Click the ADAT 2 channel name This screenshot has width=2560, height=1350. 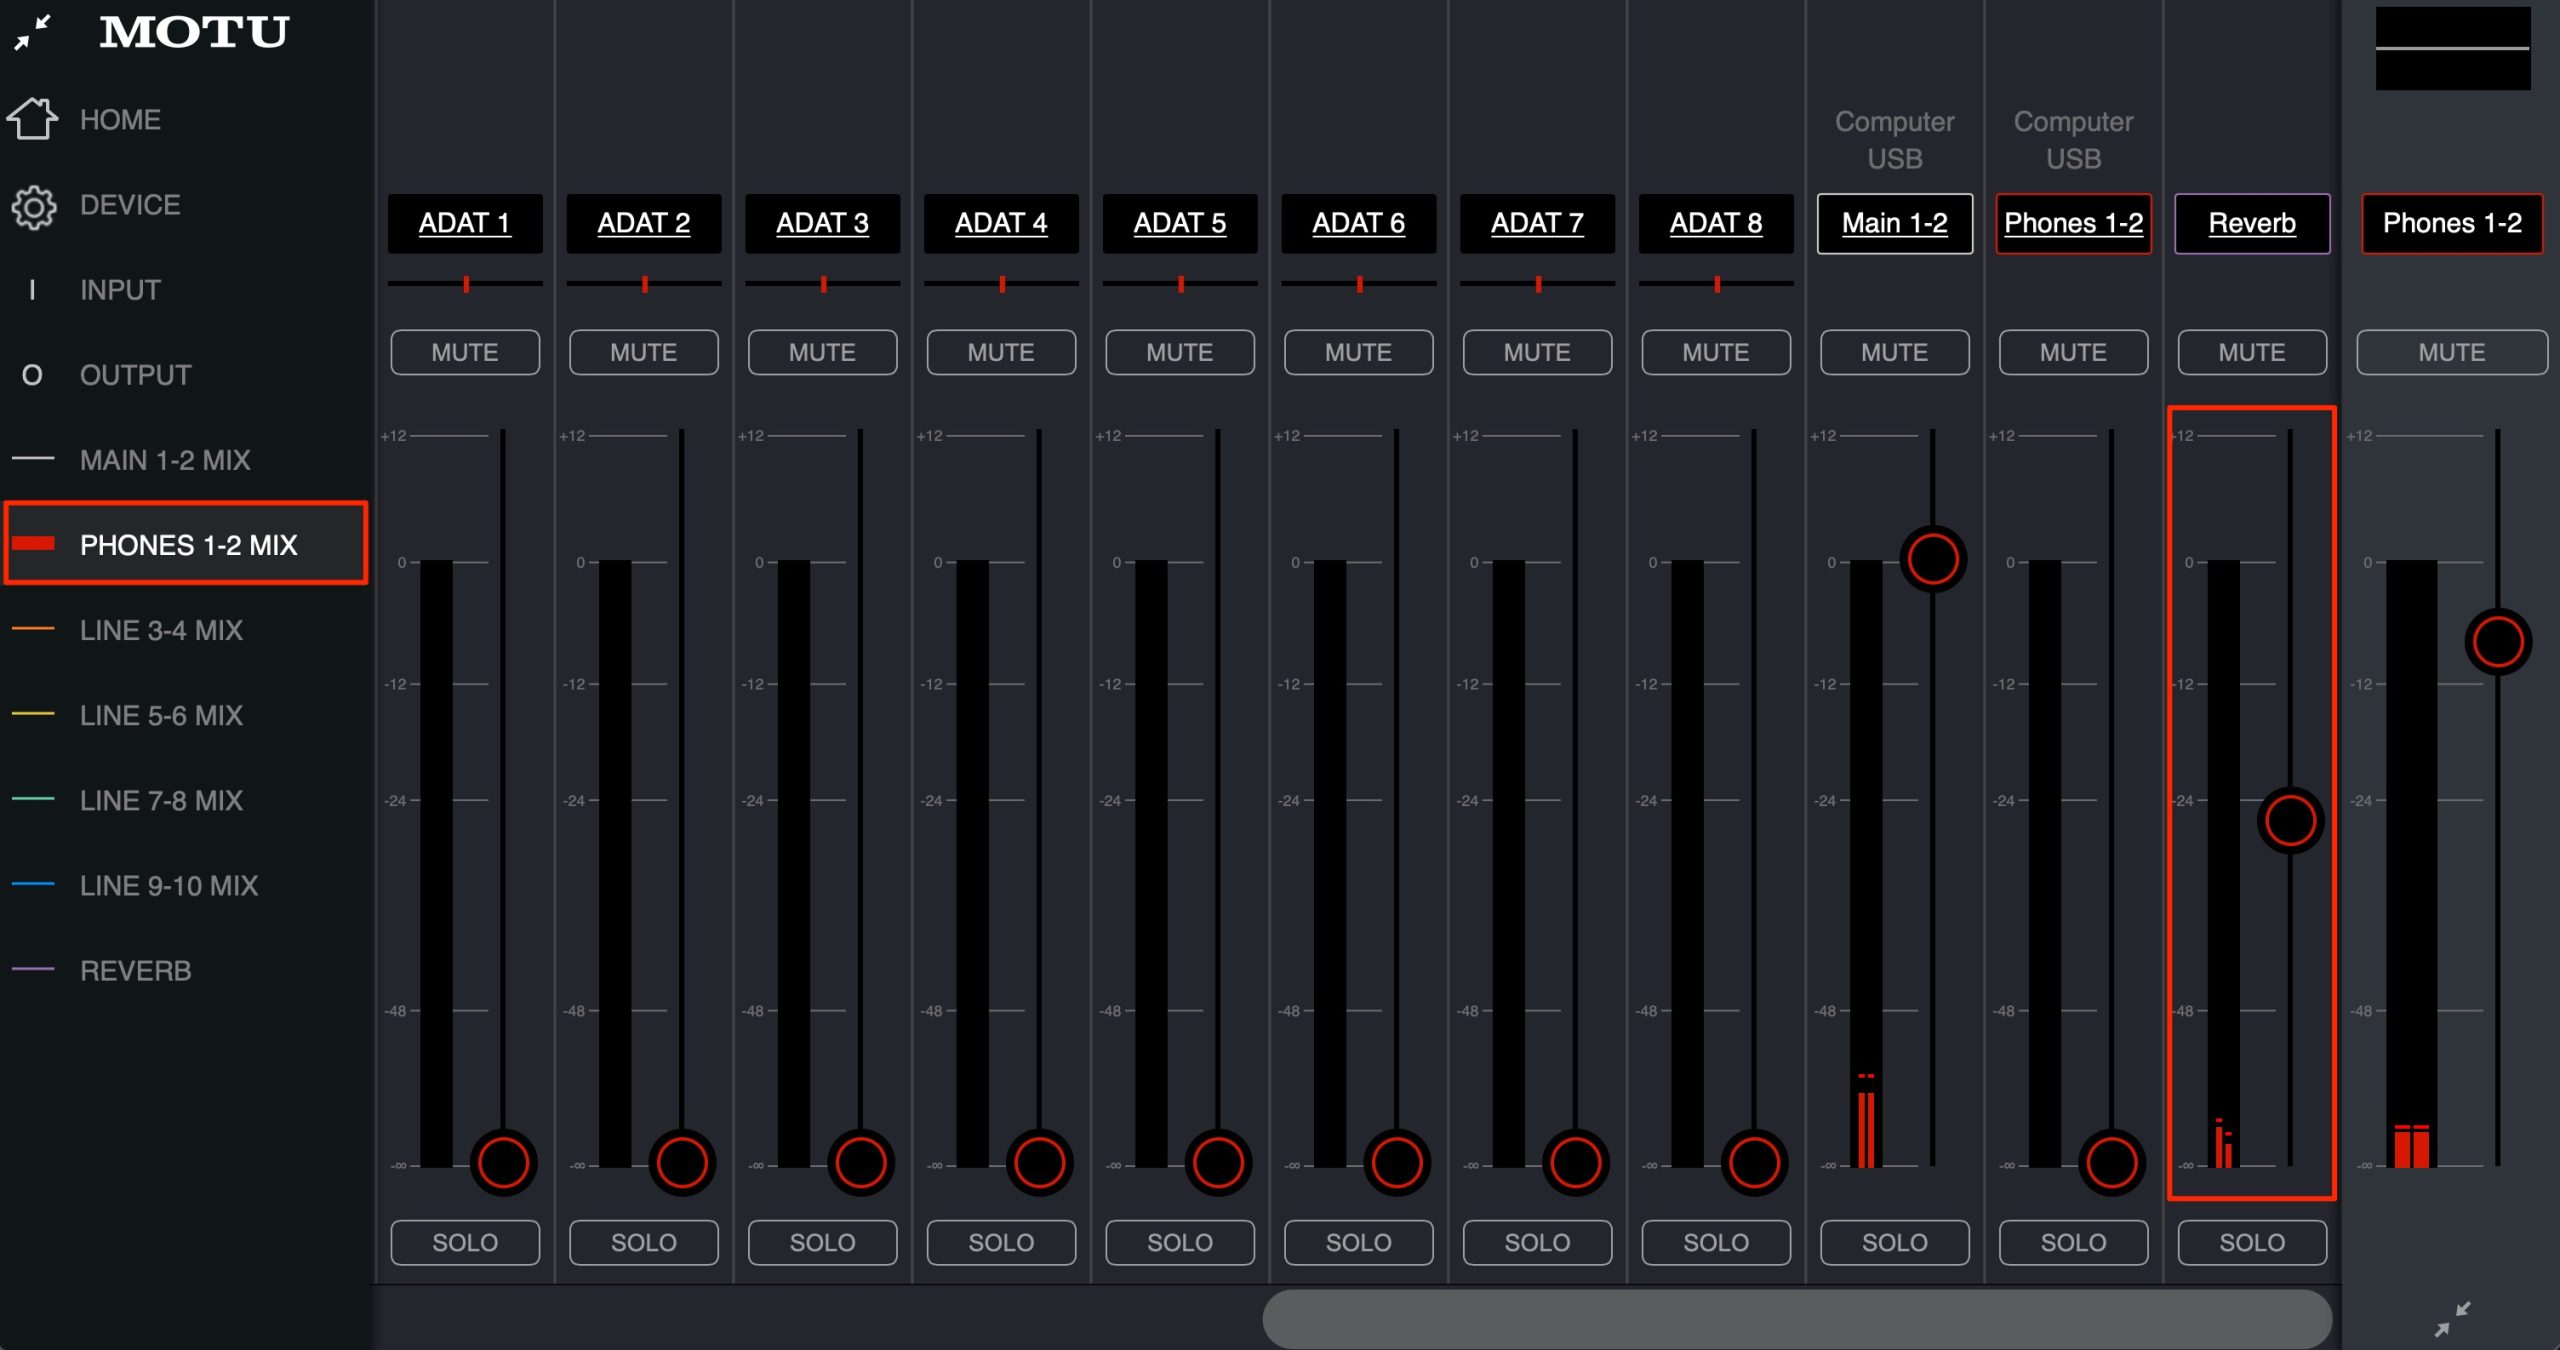point(644,223)
